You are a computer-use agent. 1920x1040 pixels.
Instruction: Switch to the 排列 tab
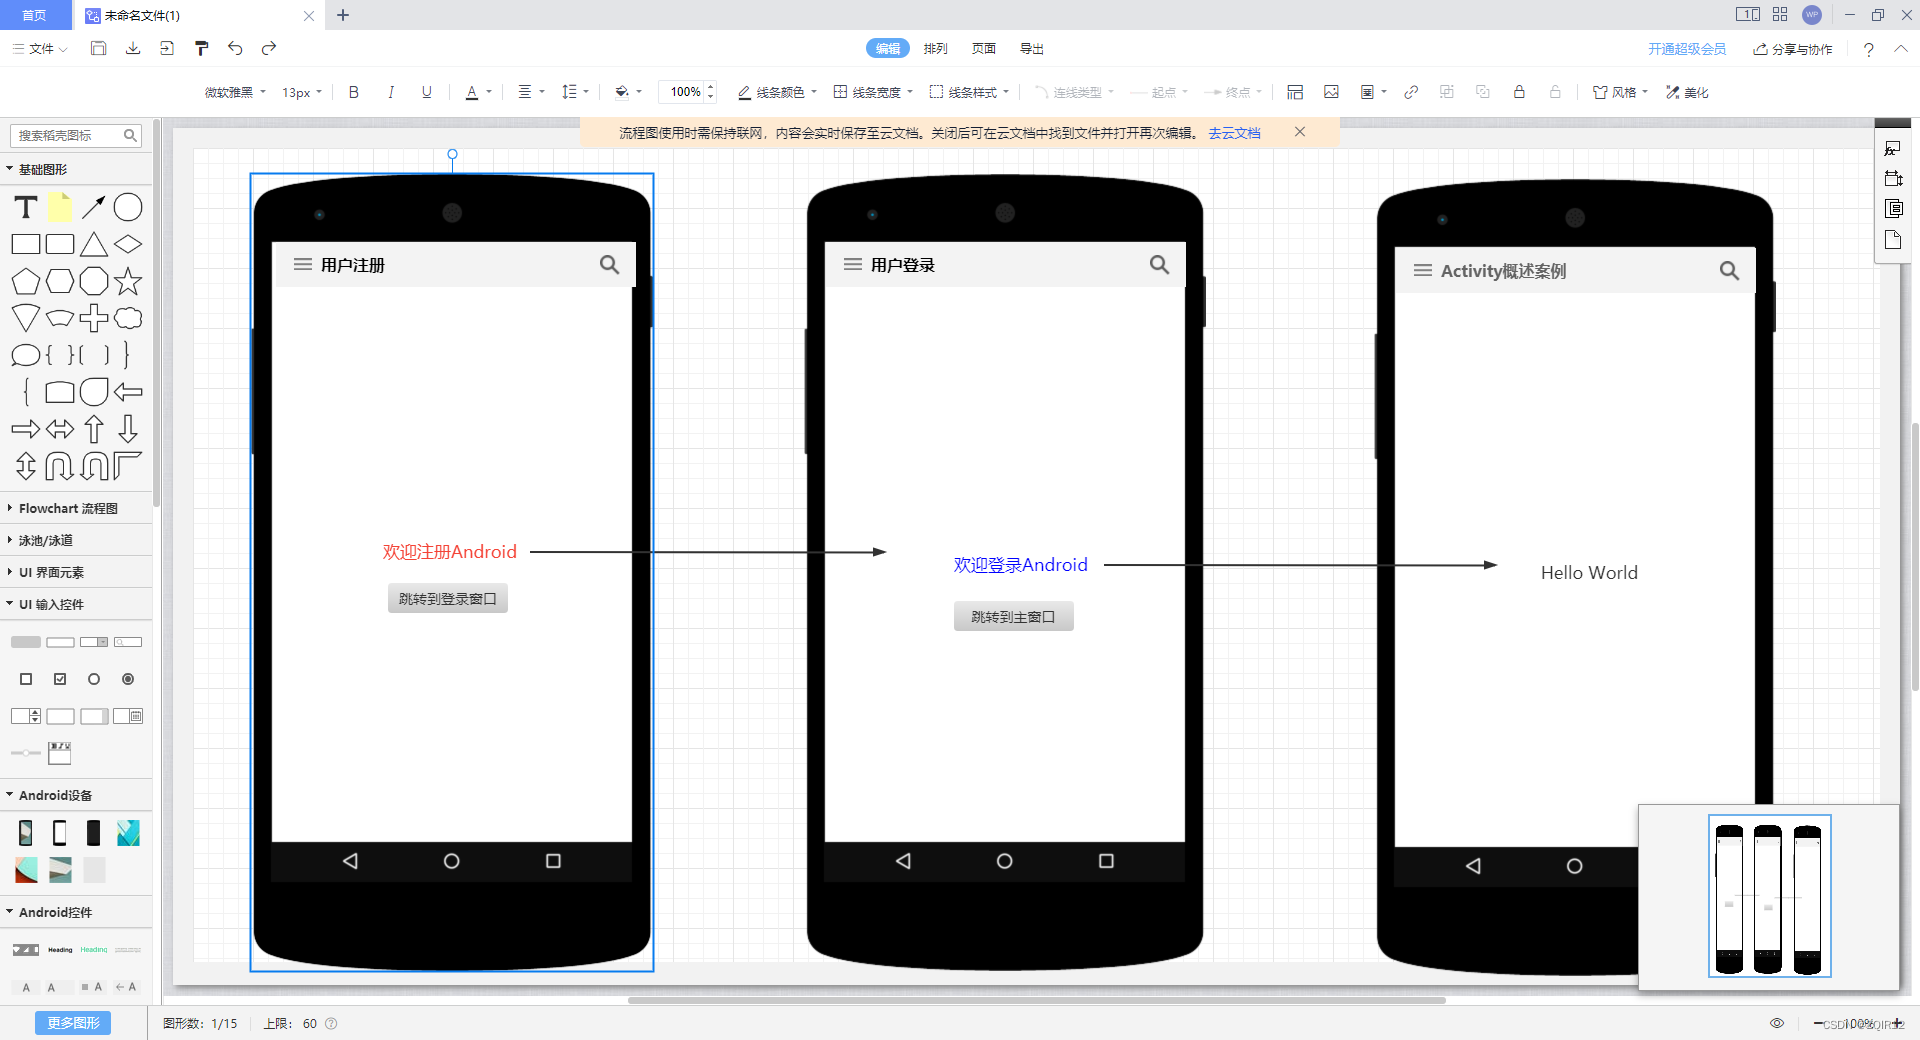pos(935,48)
